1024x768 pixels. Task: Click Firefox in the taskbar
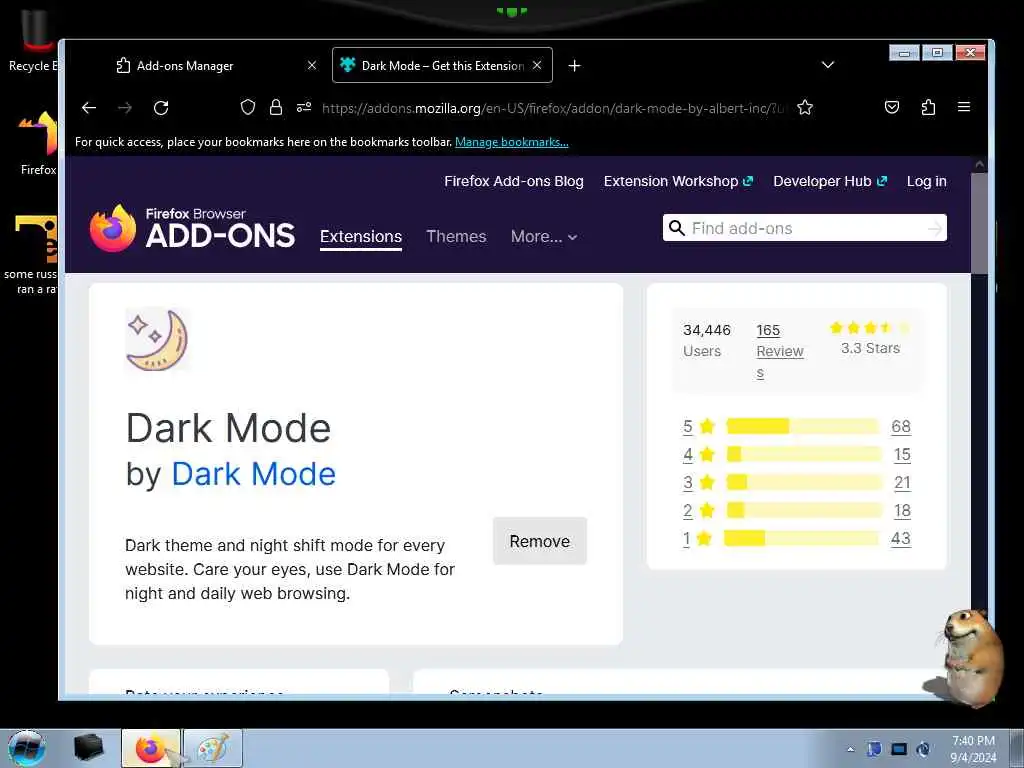pyautogui.click(x=151, y=748)
